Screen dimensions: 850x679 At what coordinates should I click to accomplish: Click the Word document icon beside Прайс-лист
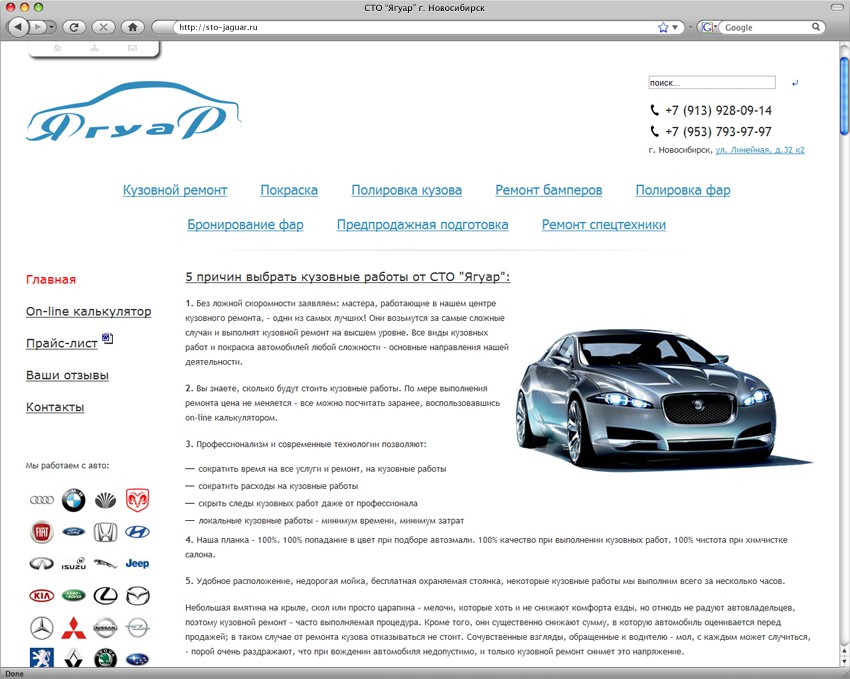(108, 339)
